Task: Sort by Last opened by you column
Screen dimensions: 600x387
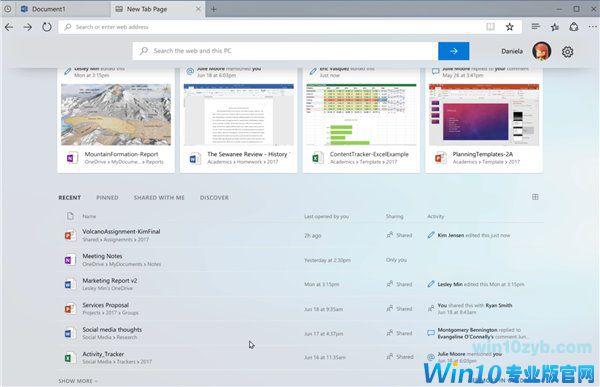Action: pyautogui.click(x=326, y=216)
